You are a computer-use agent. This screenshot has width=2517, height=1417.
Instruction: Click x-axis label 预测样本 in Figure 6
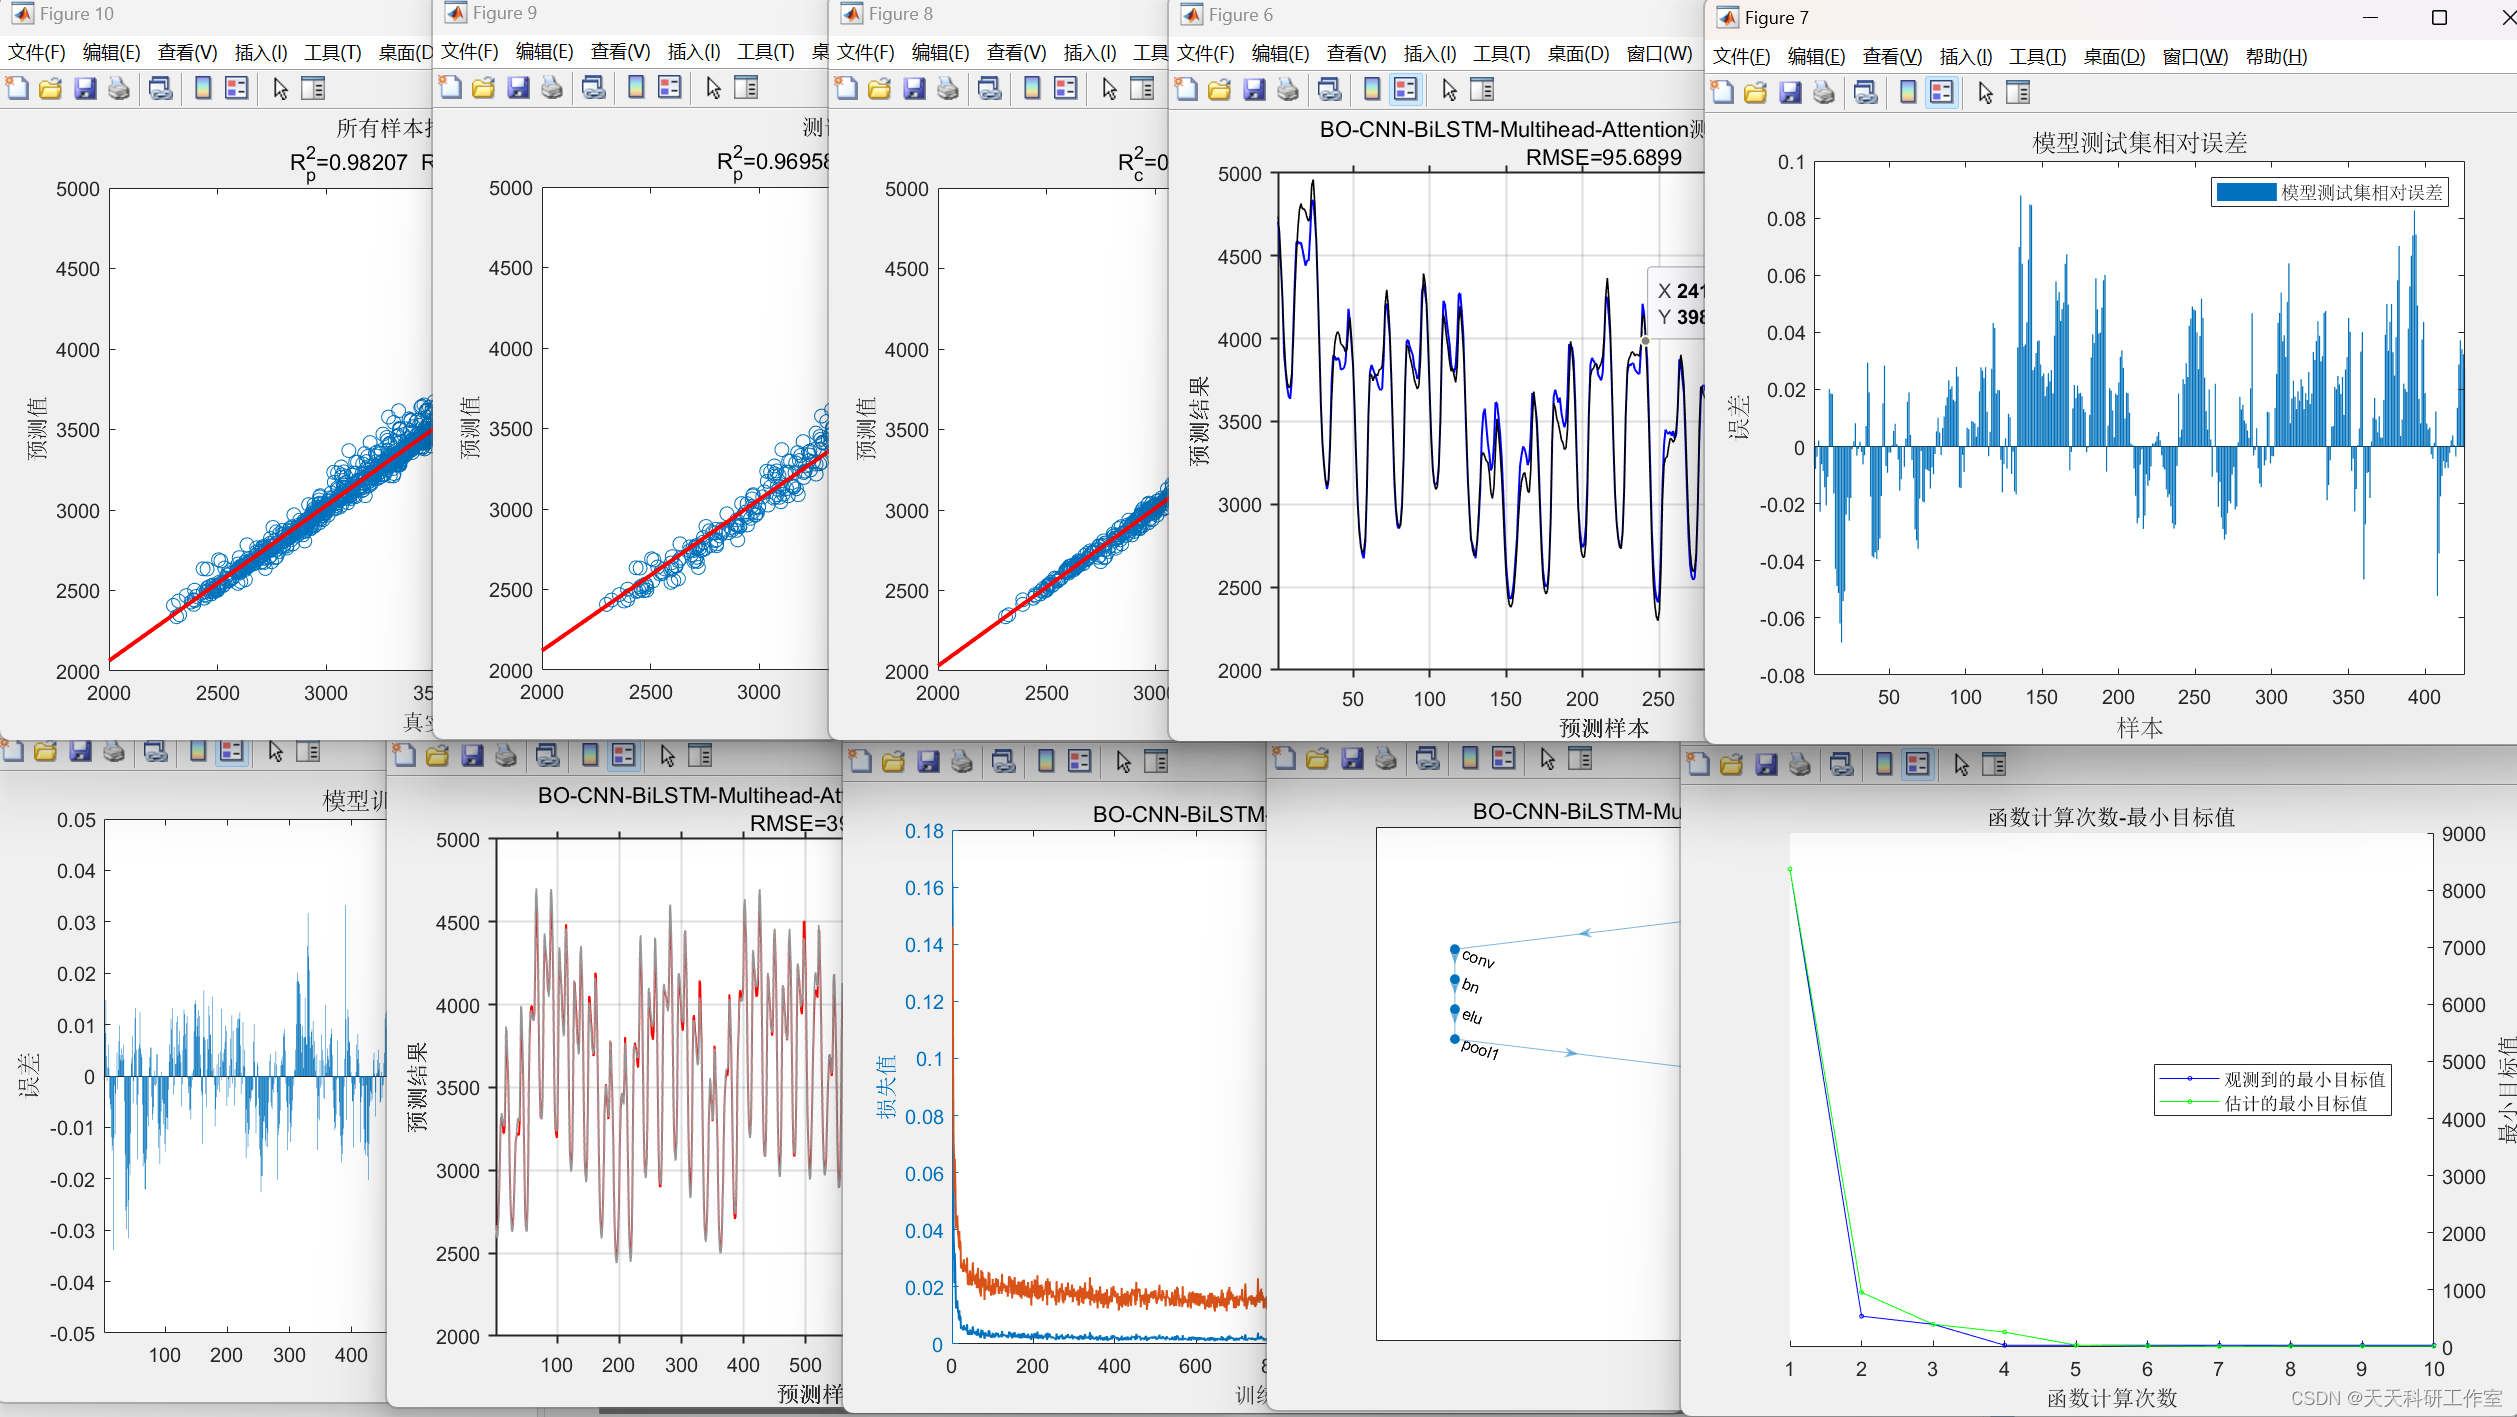pyautogui.click(x=1603, y=728)
